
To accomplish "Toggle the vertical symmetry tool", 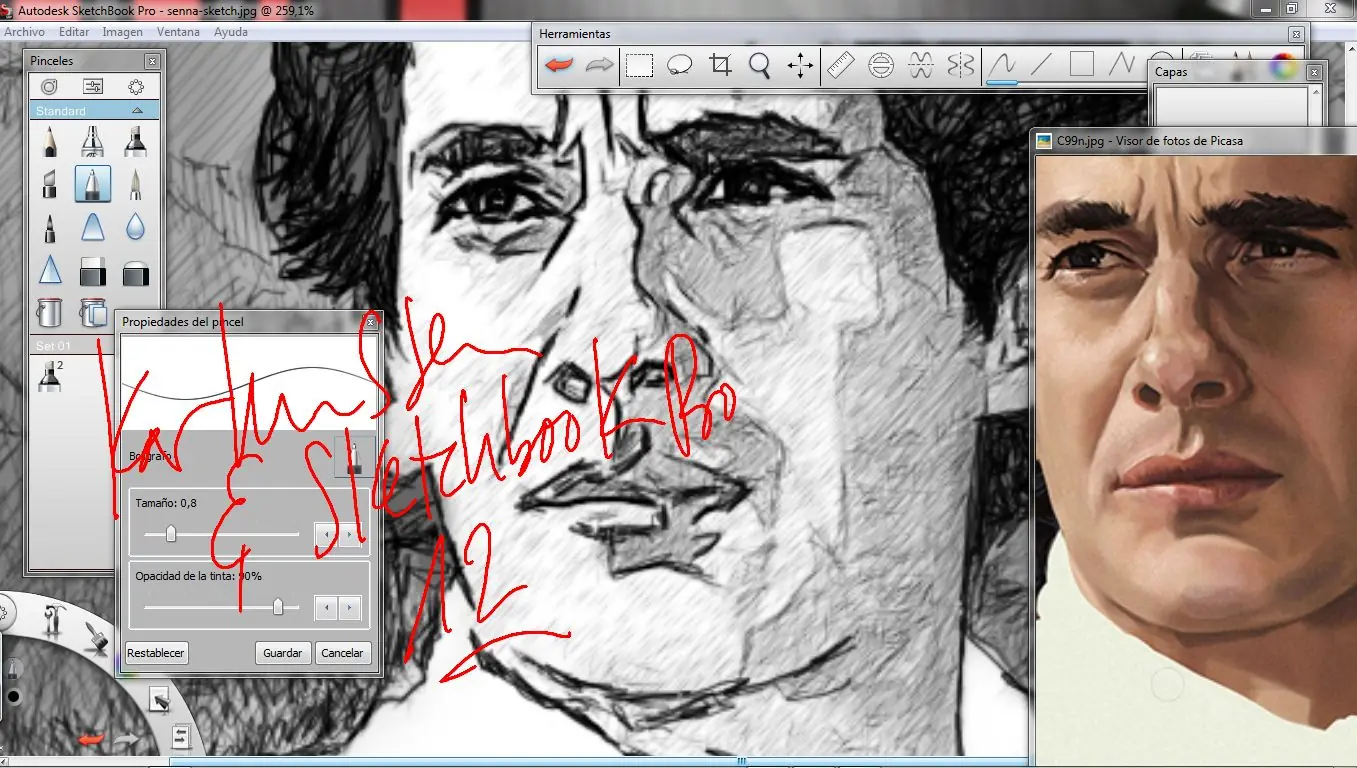I will pyautogui.click(x=961, y=66).
